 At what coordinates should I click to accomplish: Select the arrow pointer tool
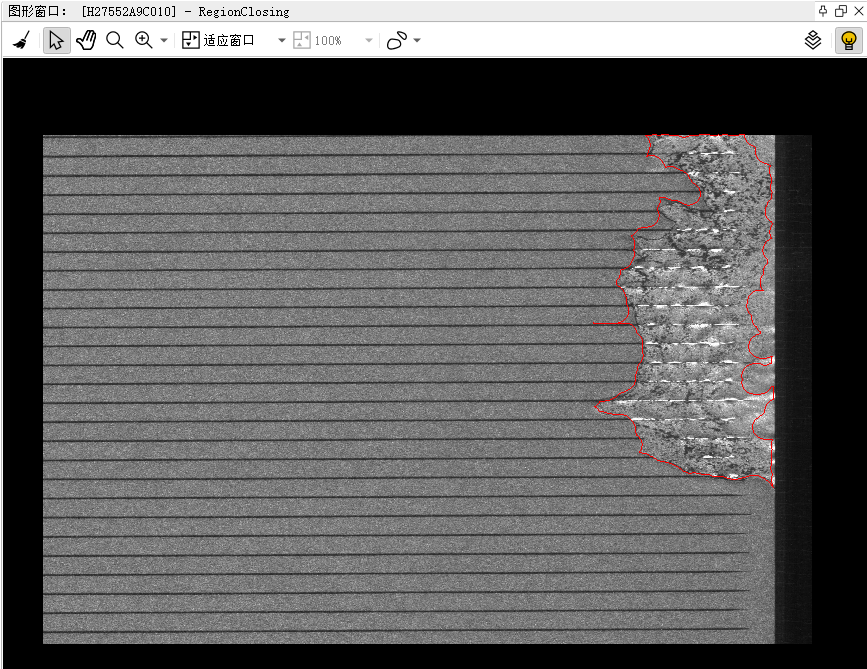56,41
